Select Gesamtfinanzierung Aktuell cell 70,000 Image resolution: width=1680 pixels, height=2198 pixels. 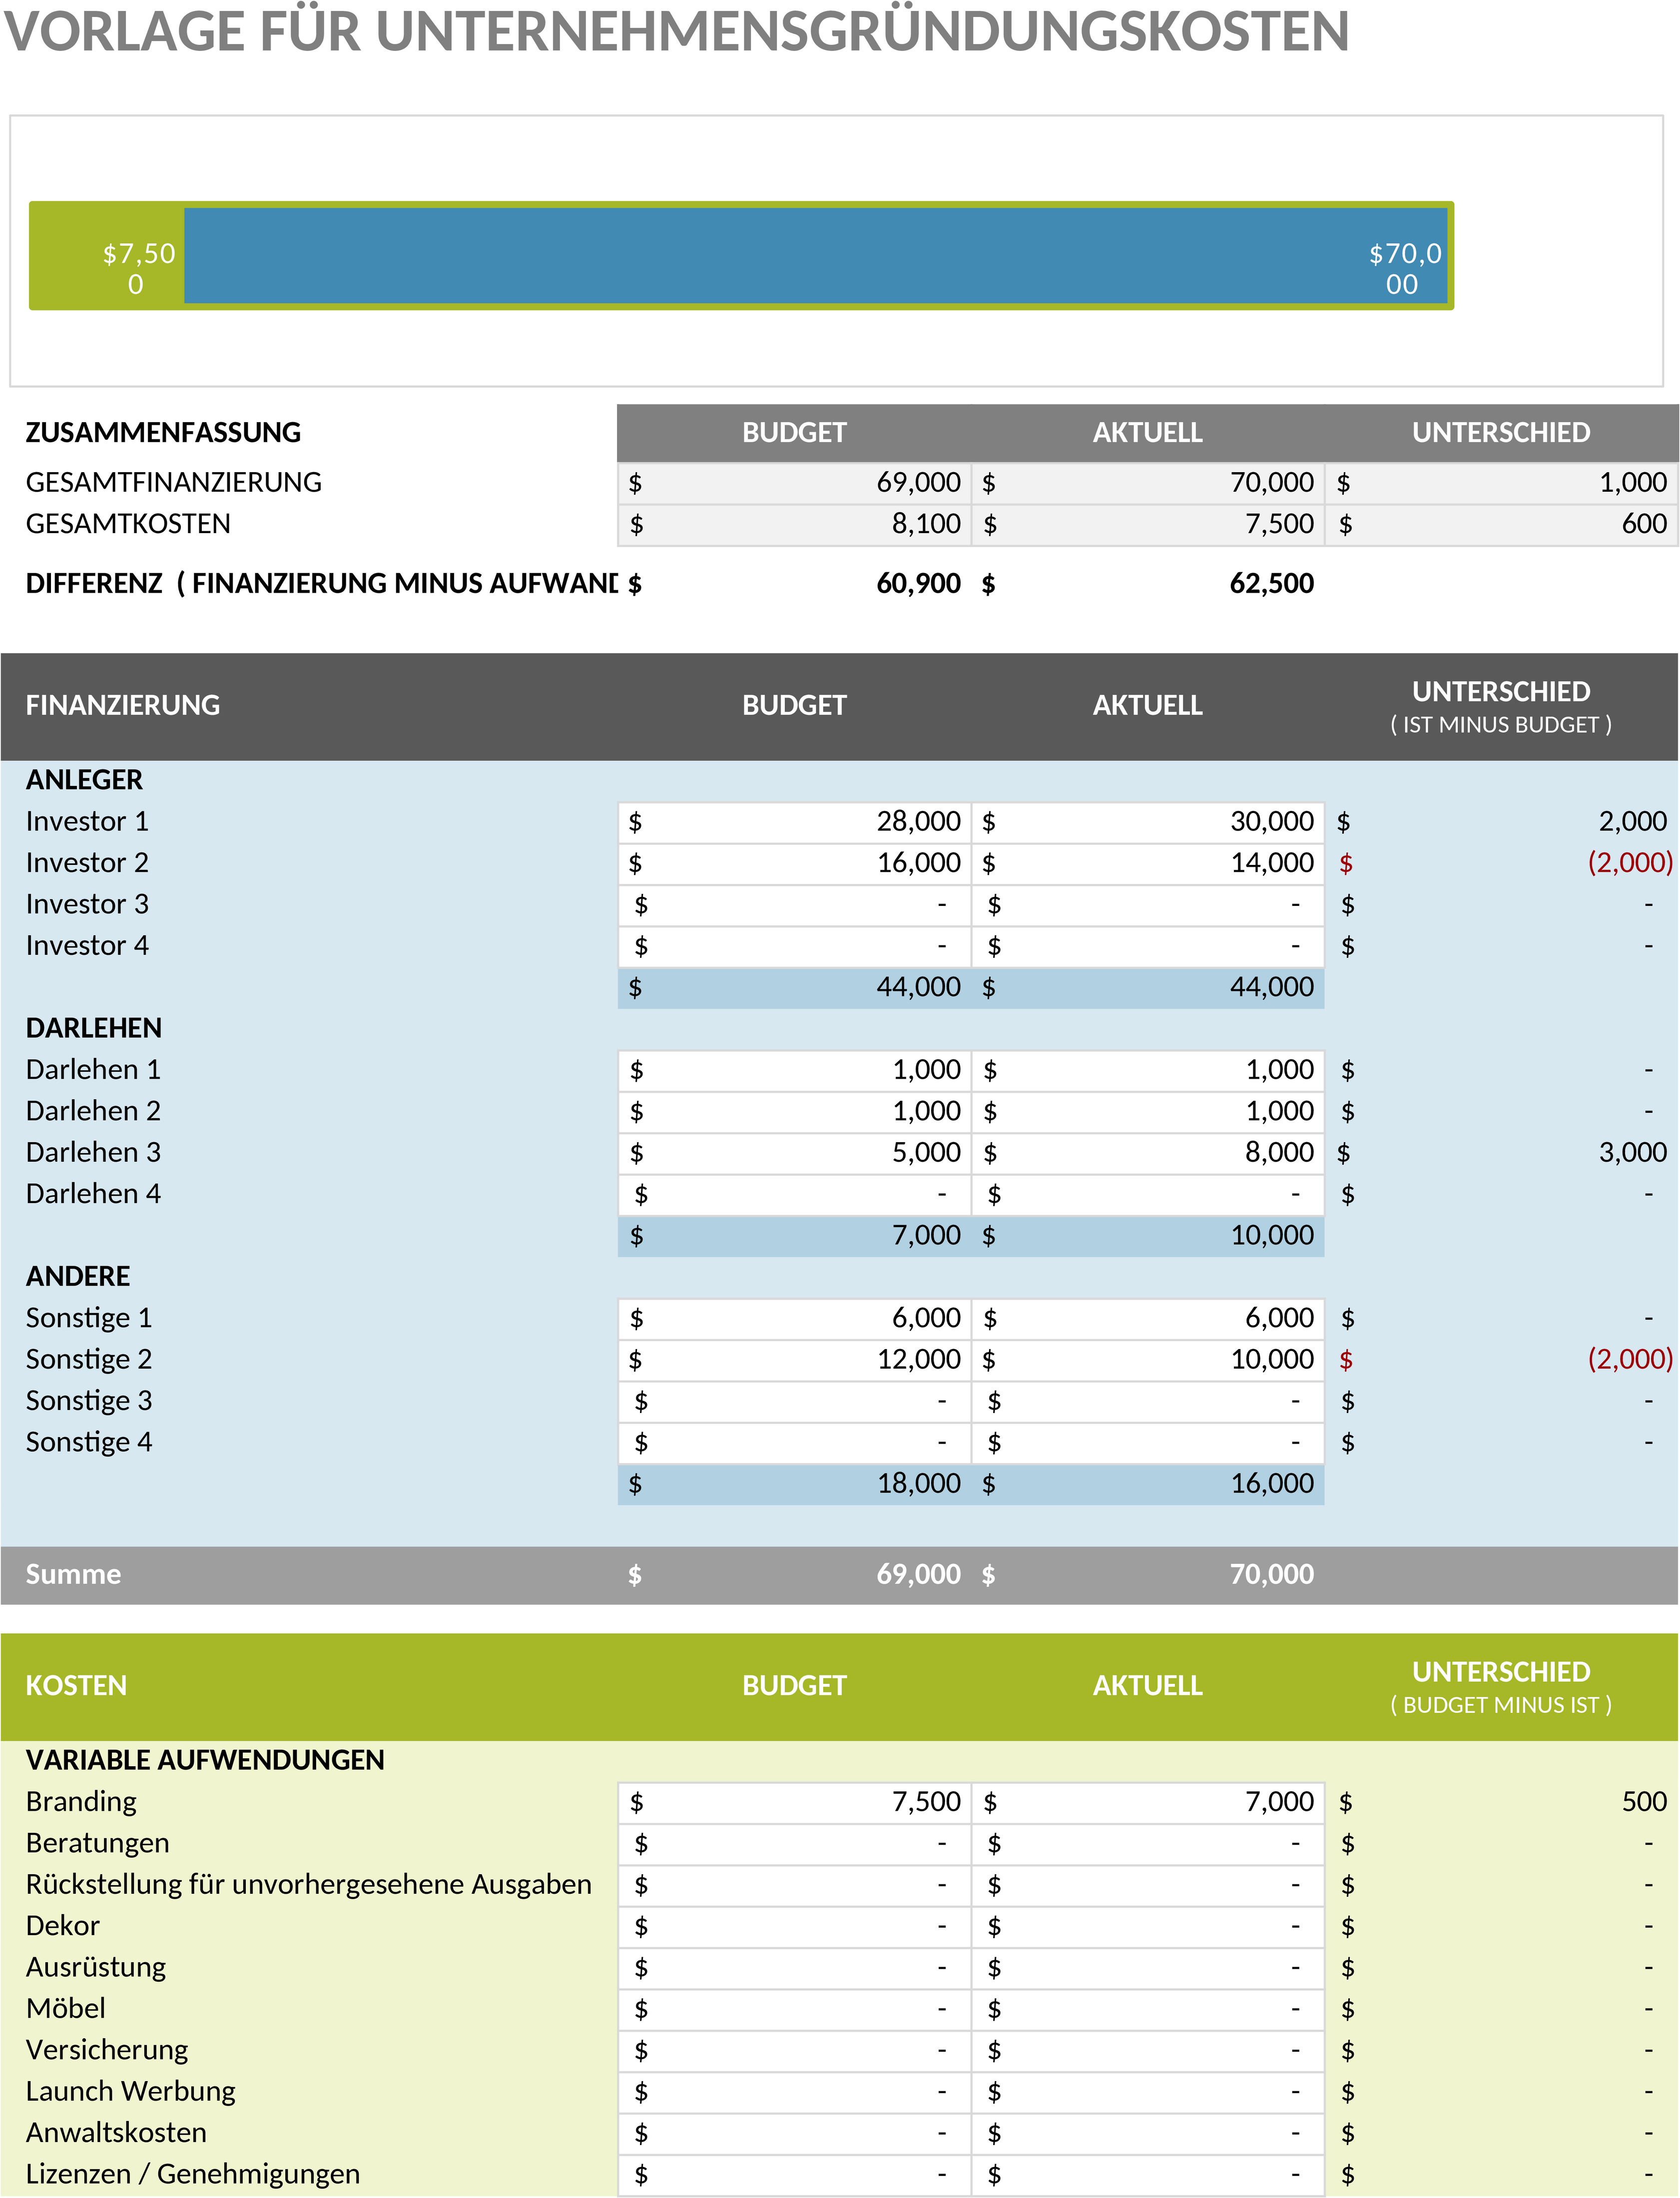click(1148, 483)
